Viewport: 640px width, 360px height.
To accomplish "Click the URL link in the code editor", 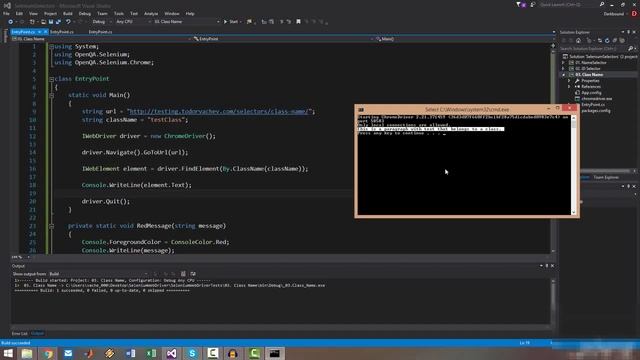I will click(x=220, y=111).
